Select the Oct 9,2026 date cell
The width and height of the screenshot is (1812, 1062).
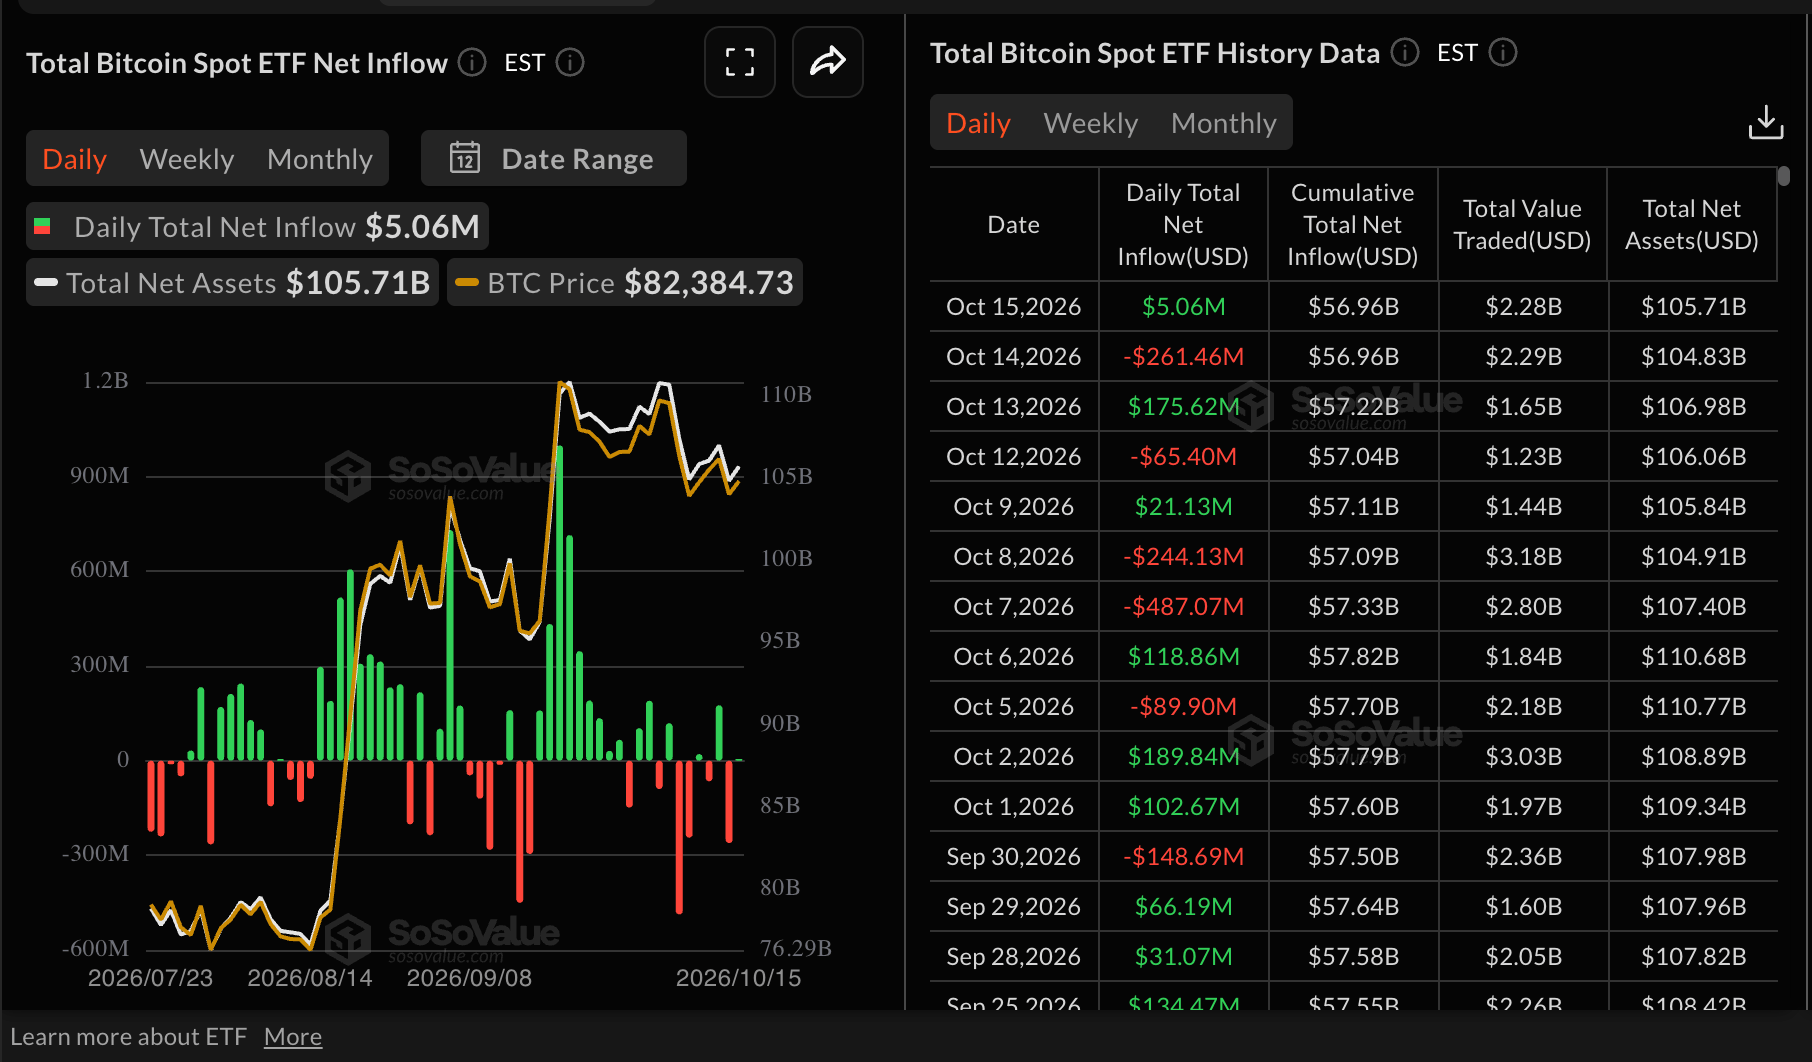tap(1014, 506)
